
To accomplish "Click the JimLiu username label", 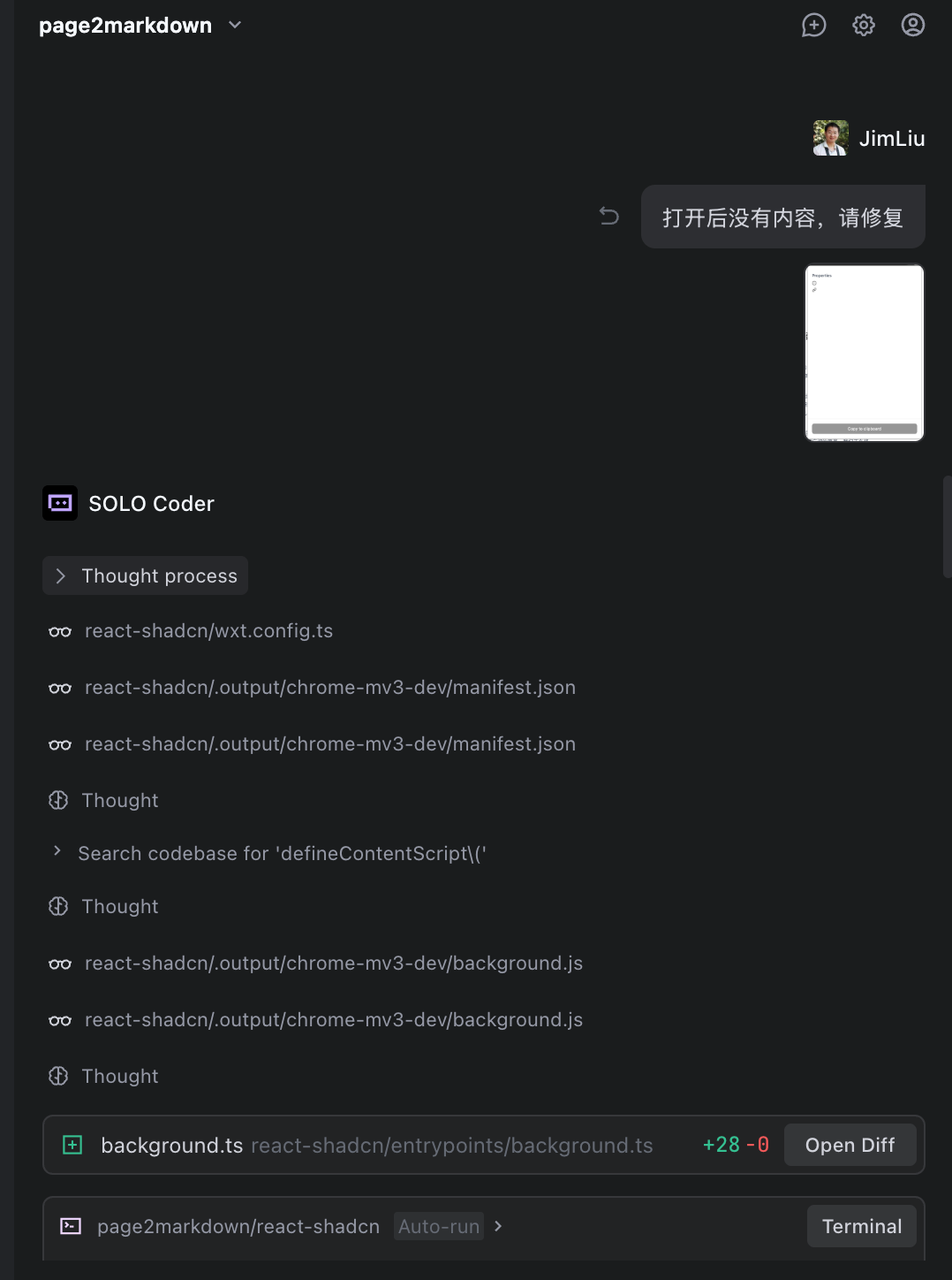I will click(891, 138).
